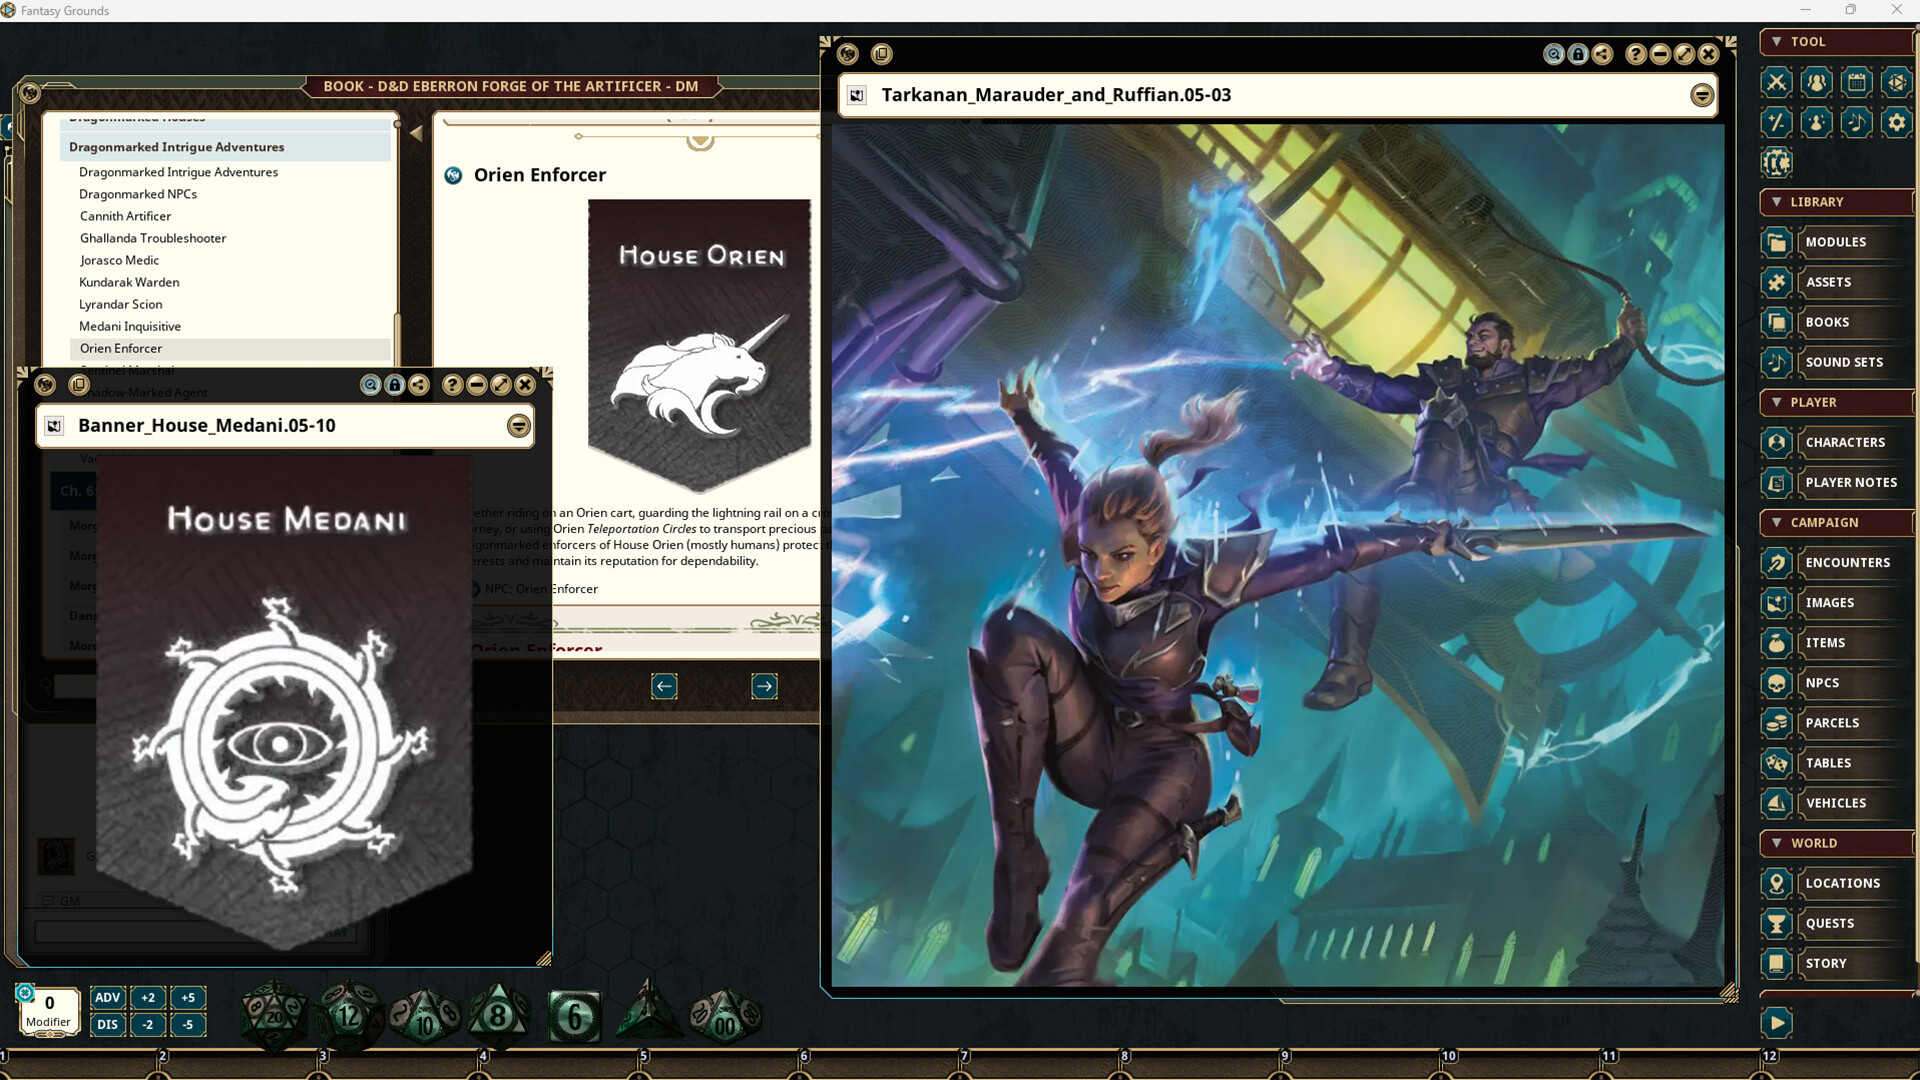Image resolution: width=1920 pixels, height=1080 pixels.
Task: Open Tarkanan image title menu button
Action: [x=1701, y=95]
